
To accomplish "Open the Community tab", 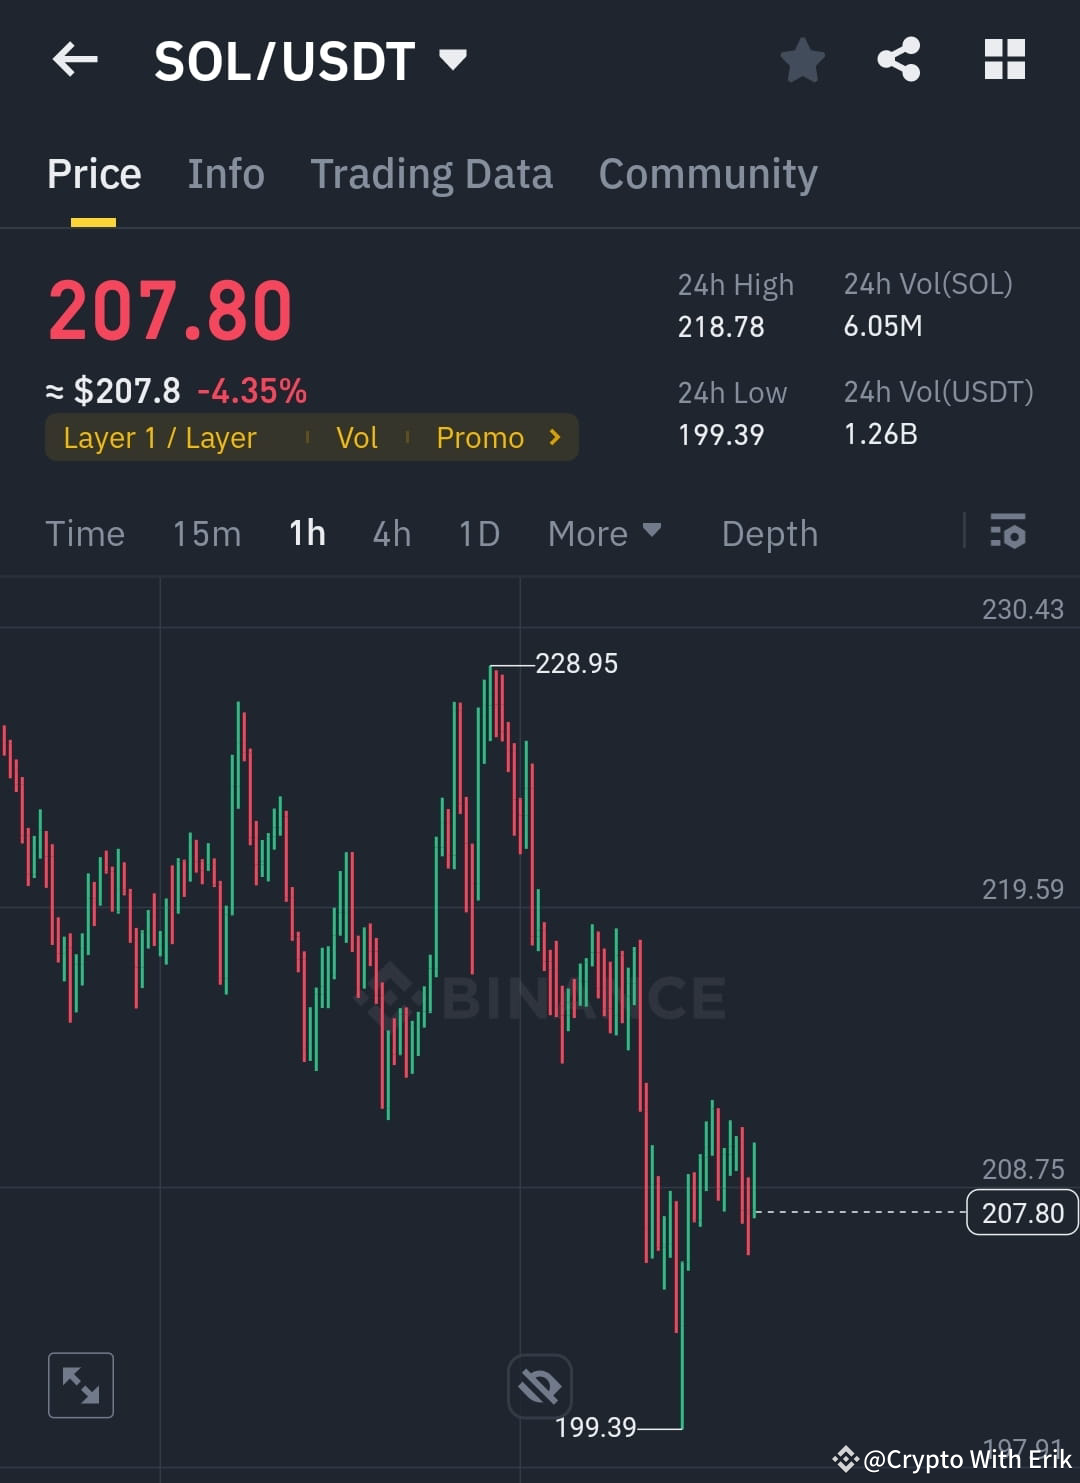I will click(x=707, y=173).
